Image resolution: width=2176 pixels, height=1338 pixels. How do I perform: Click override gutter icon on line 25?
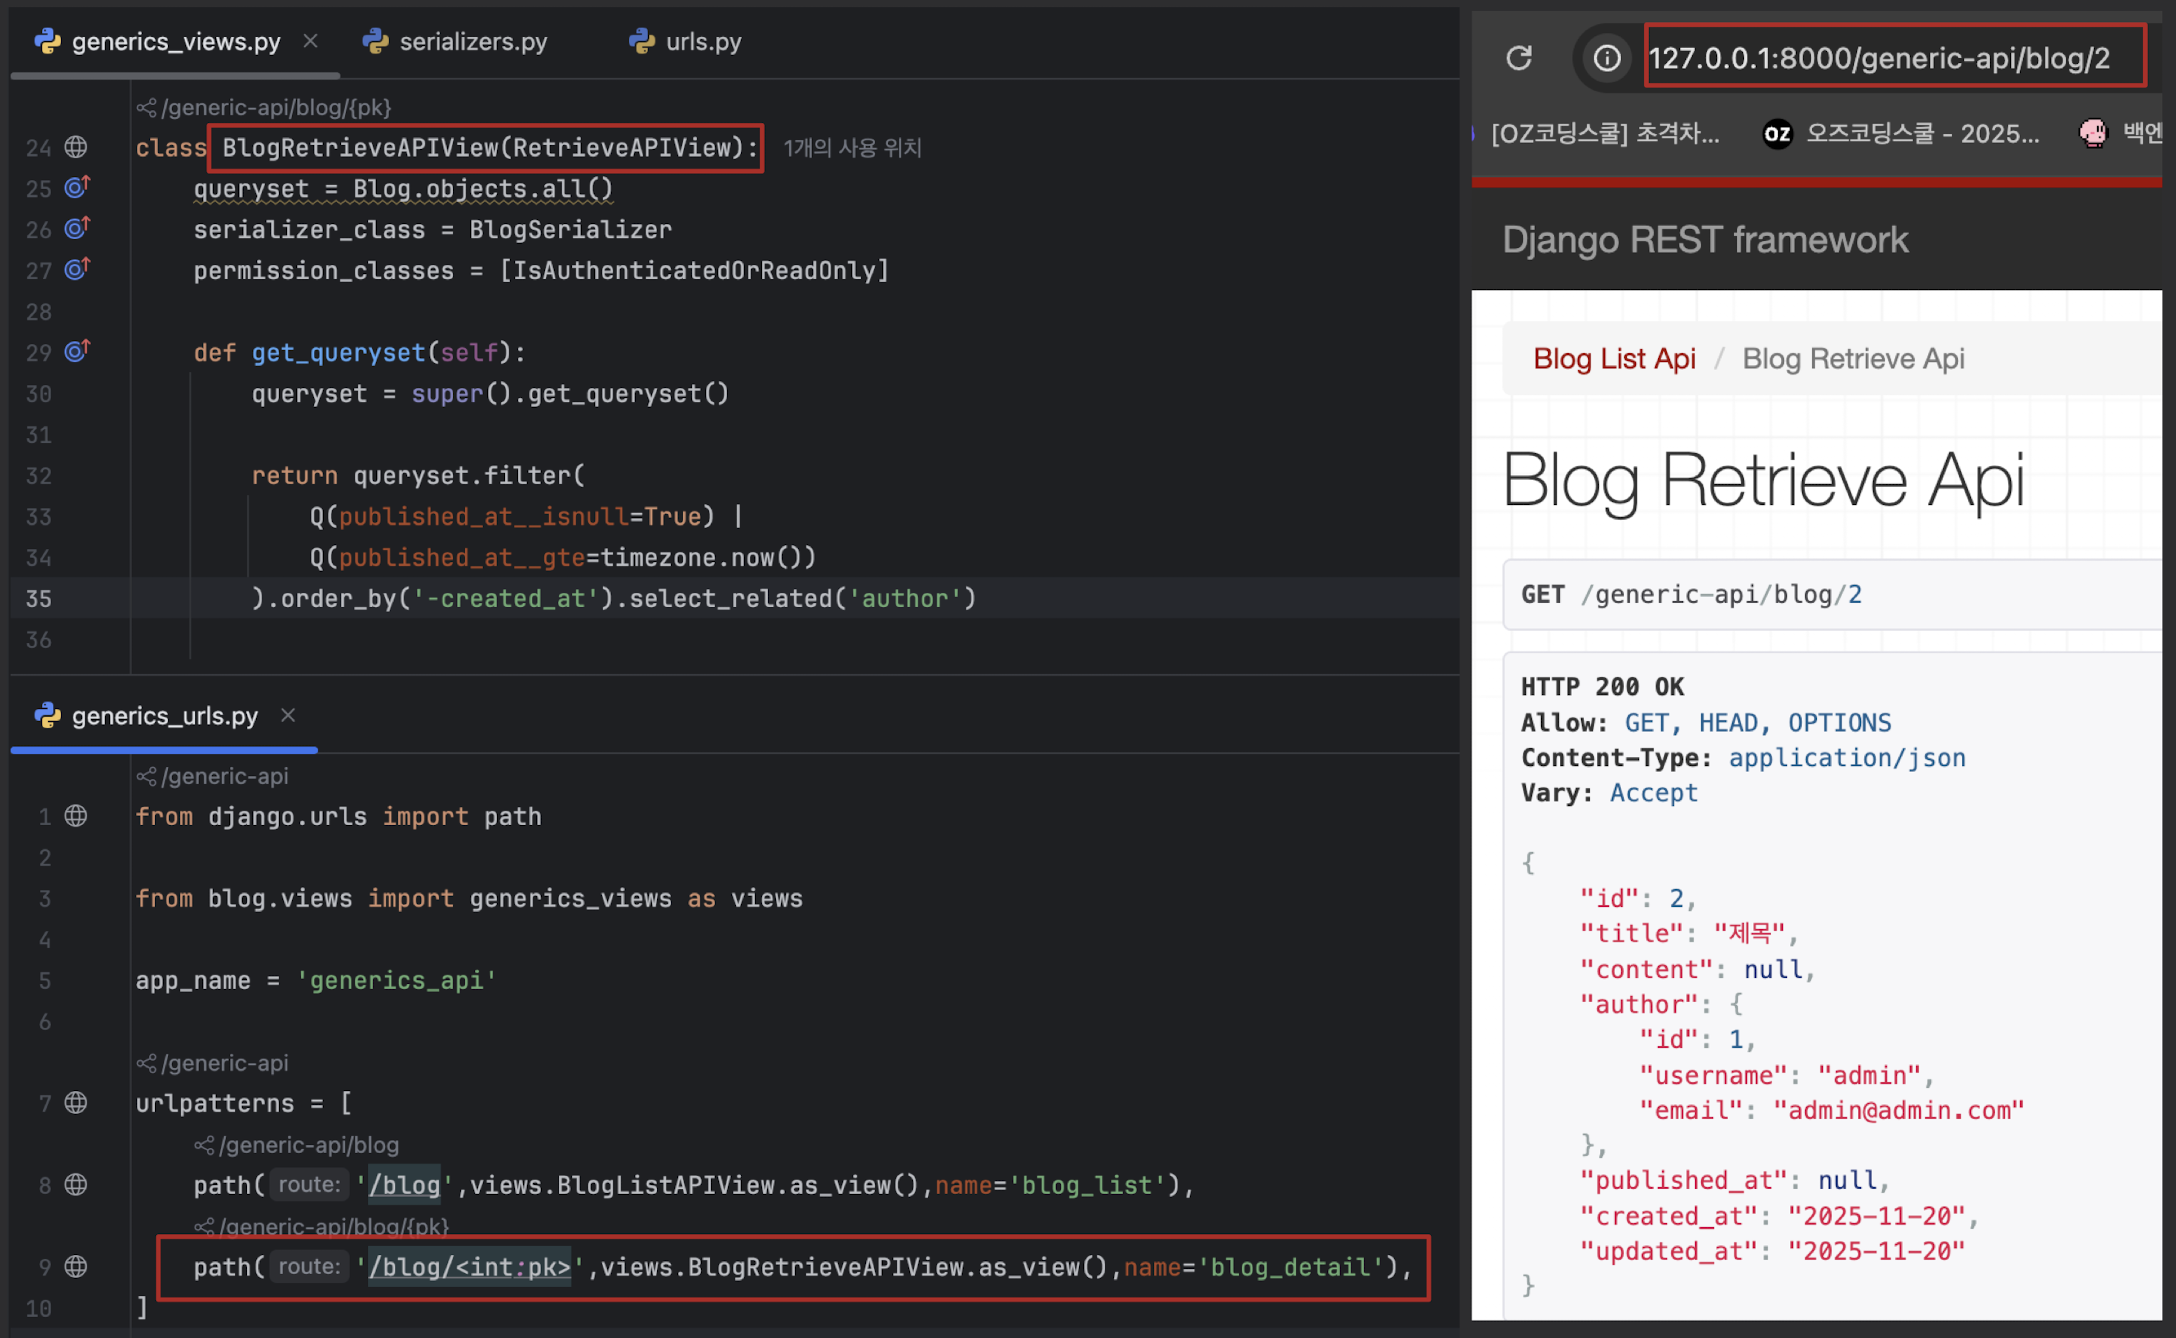point(77,188)
